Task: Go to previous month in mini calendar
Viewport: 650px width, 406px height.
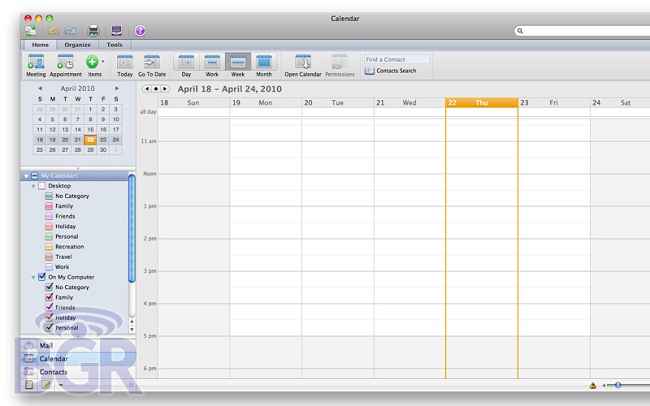Action: tap(40, 88)
